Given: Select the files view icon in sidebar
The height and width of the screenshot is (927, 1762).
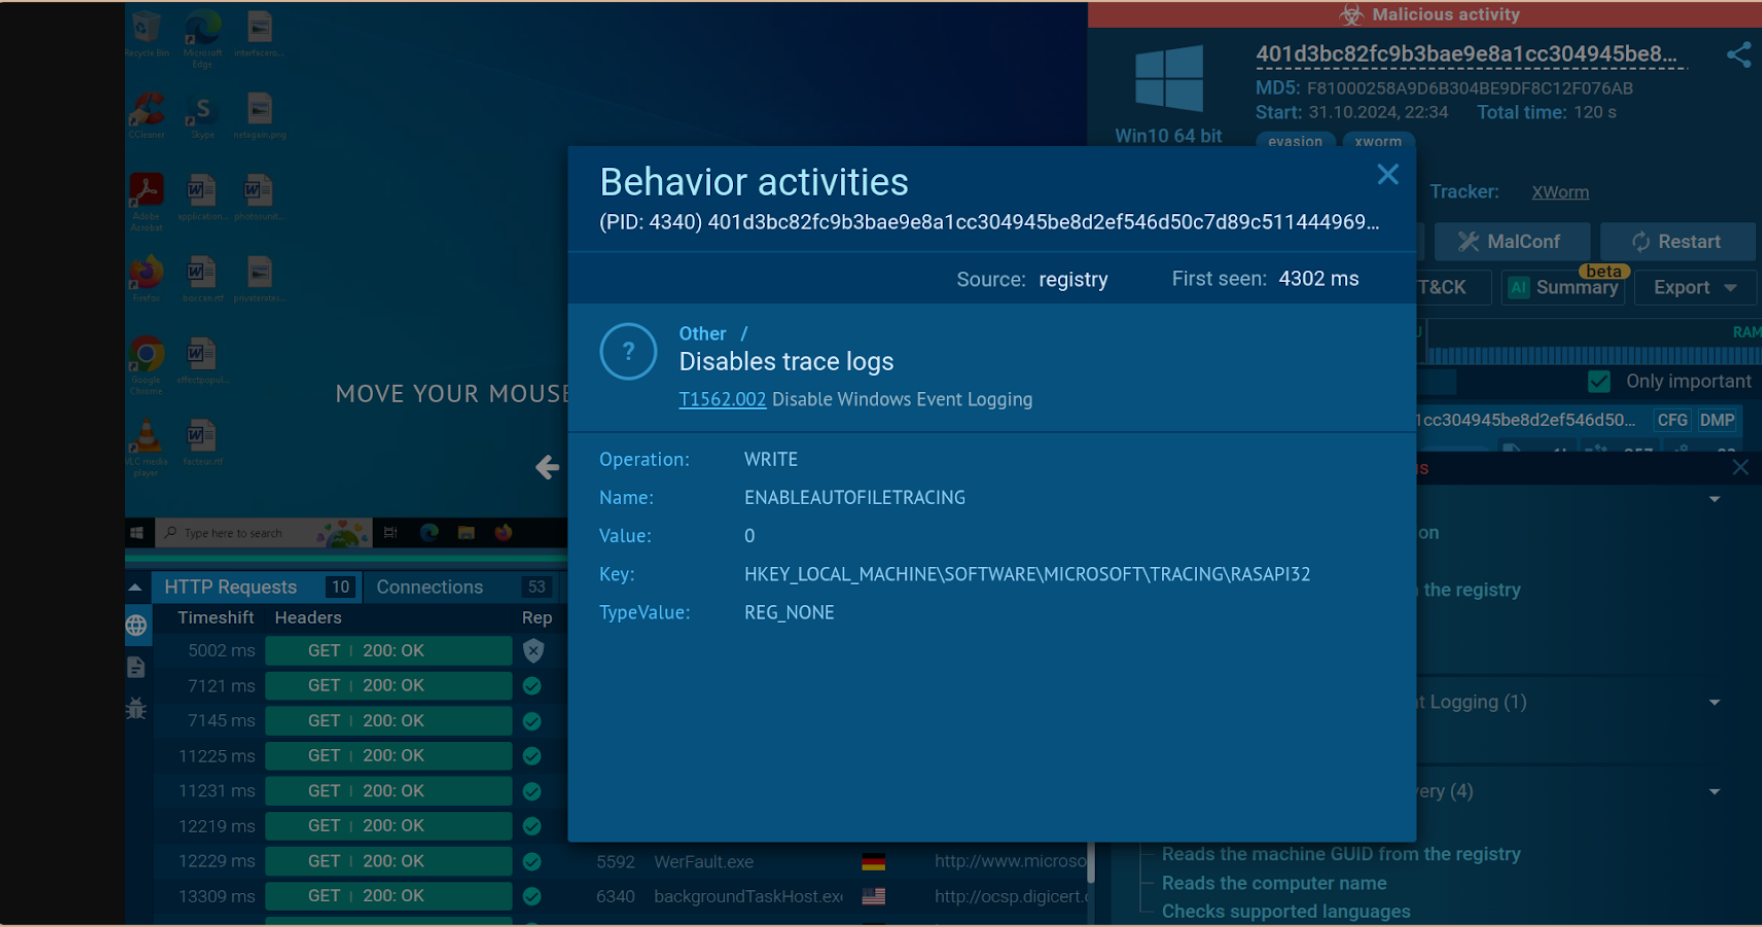Looking at the screenshot, I should 137,667.
